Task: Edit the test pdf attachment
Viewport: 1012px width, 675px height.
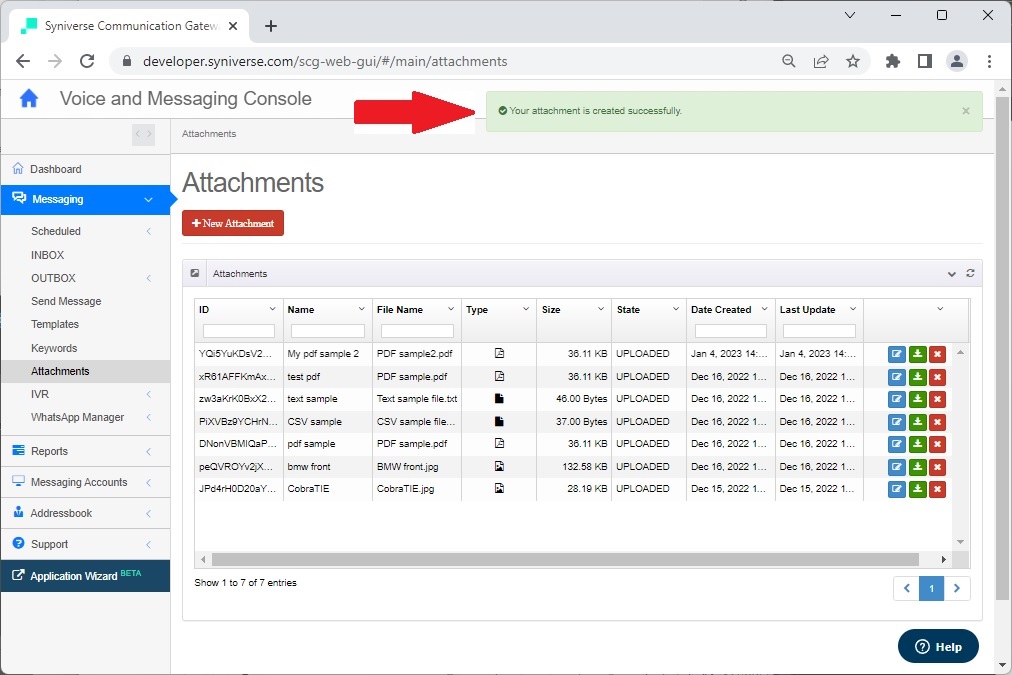Action: coord(896,376)
